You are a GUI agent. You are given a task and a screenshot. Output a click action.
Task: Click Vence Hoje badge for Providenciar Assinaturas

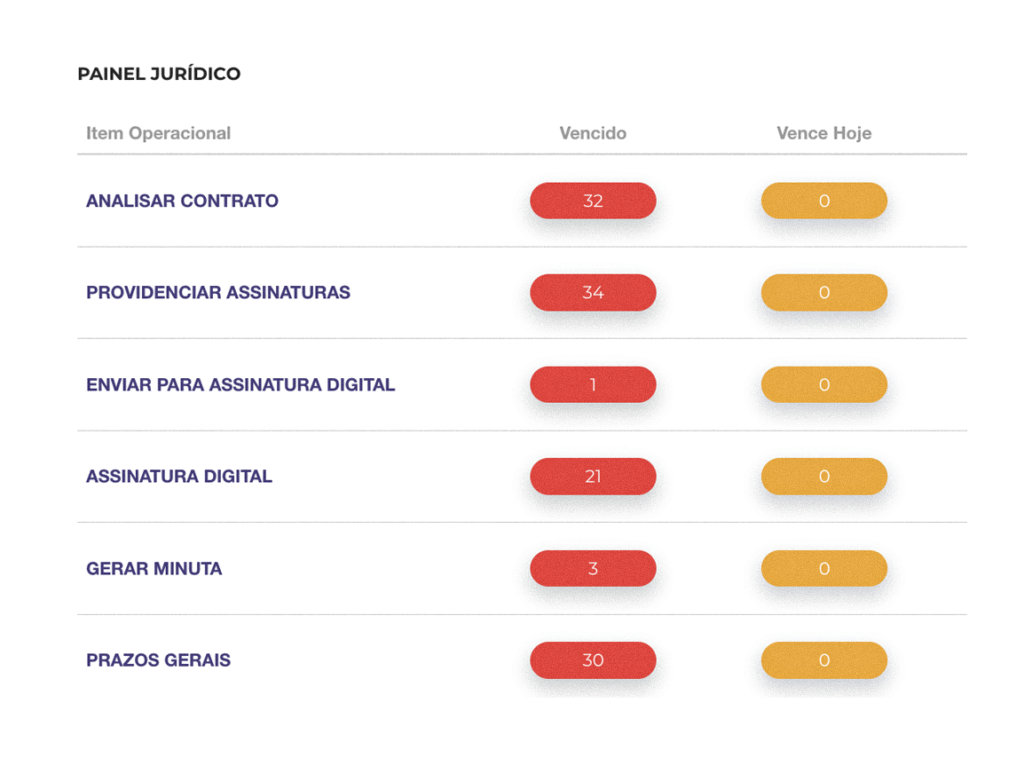[824, 292]
